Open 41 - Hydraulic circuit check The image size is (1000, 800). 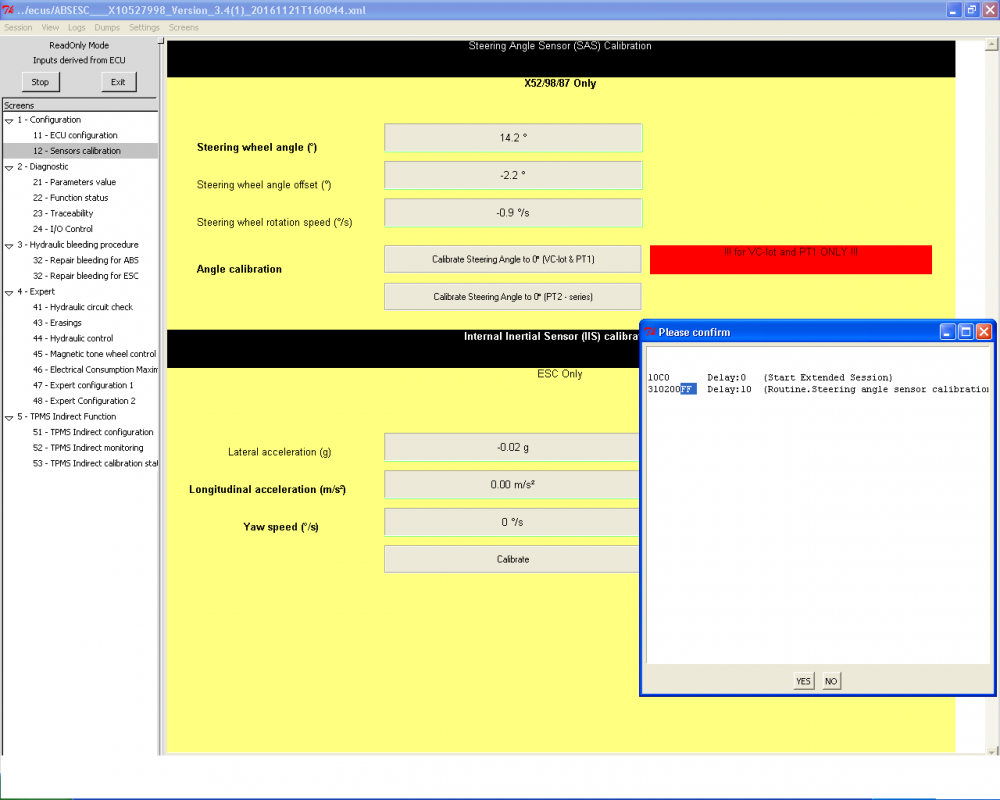click(x=83, y=307)
